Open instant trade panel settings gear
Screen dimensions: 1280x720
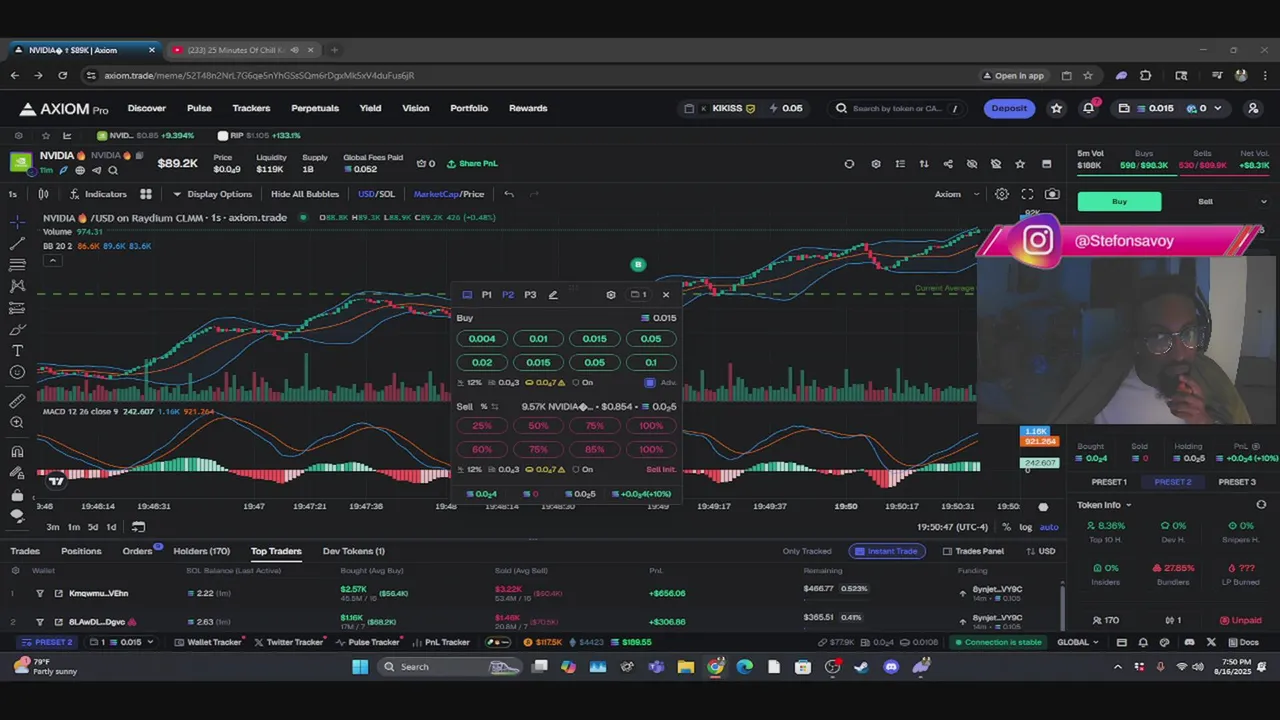(611, 295)
